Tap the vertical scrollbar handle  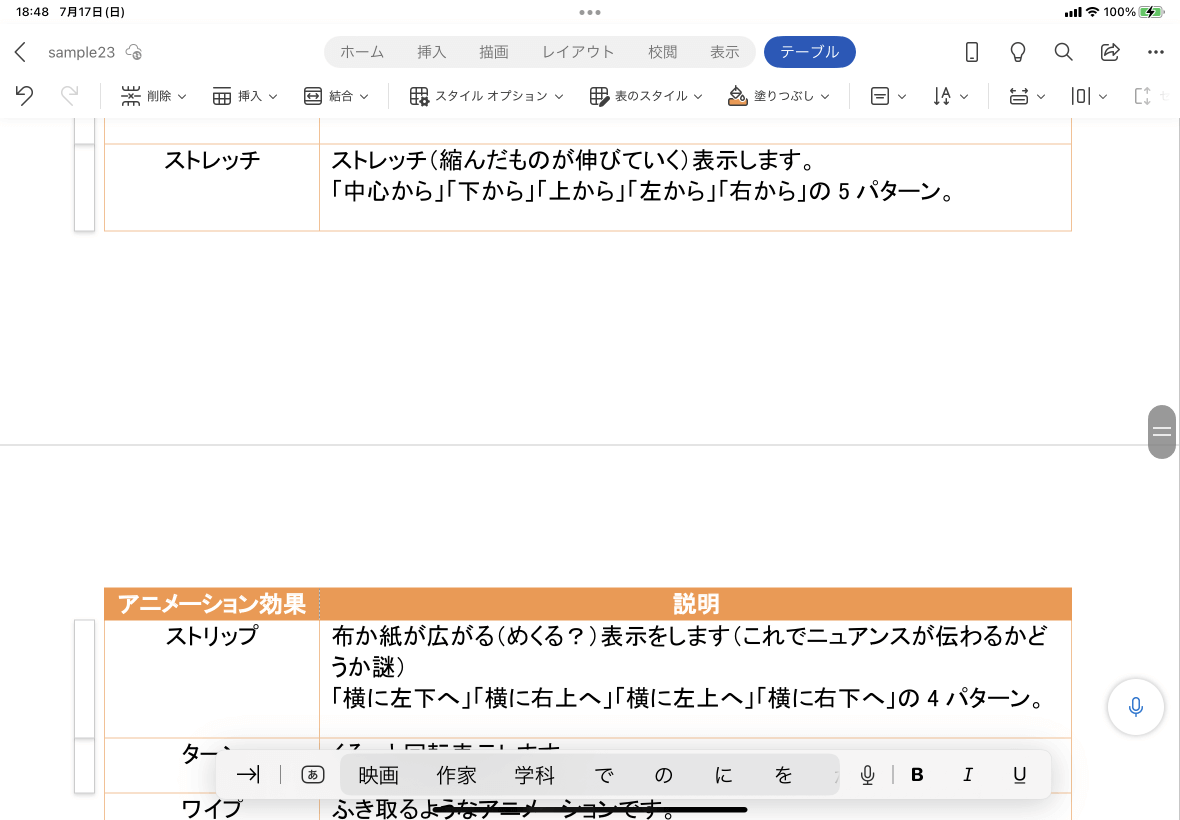click(x=1162, y=432)
